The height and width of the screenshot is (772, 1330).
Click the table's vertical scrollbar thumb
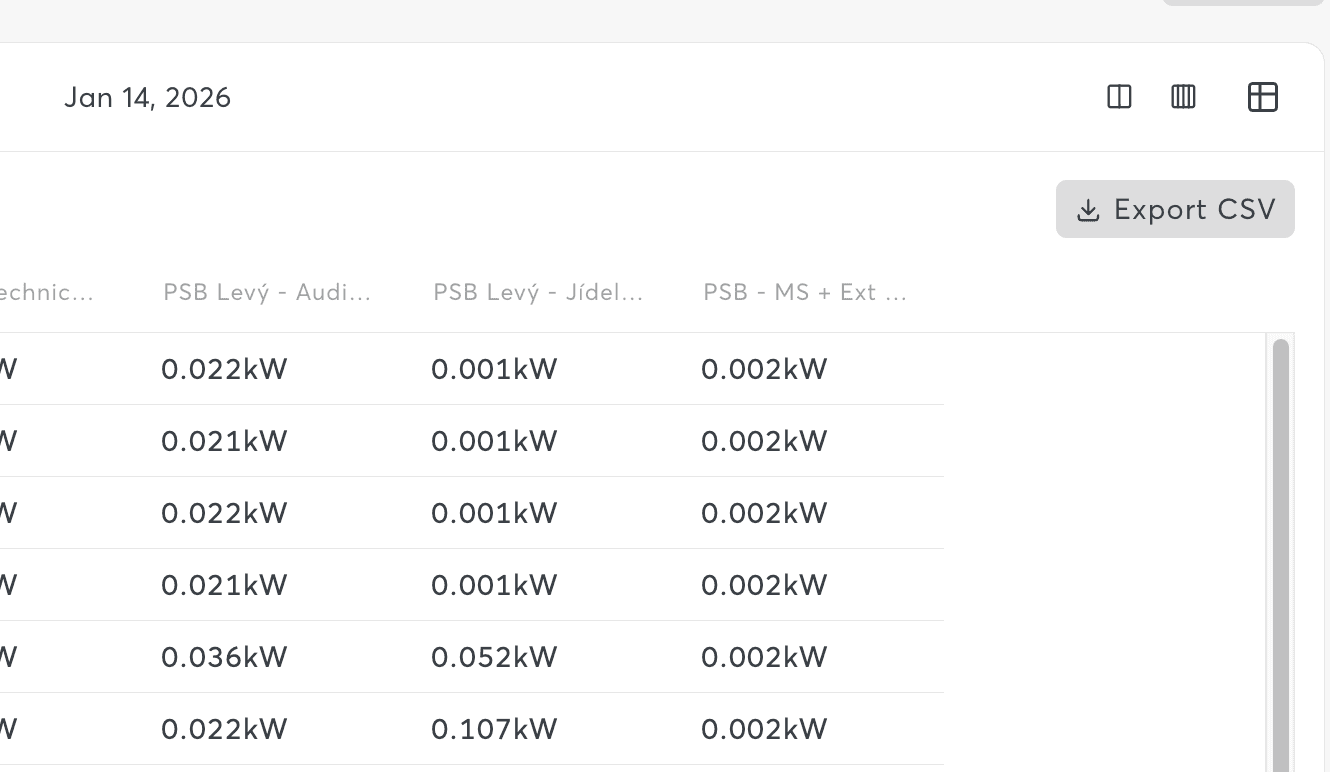1280,555
